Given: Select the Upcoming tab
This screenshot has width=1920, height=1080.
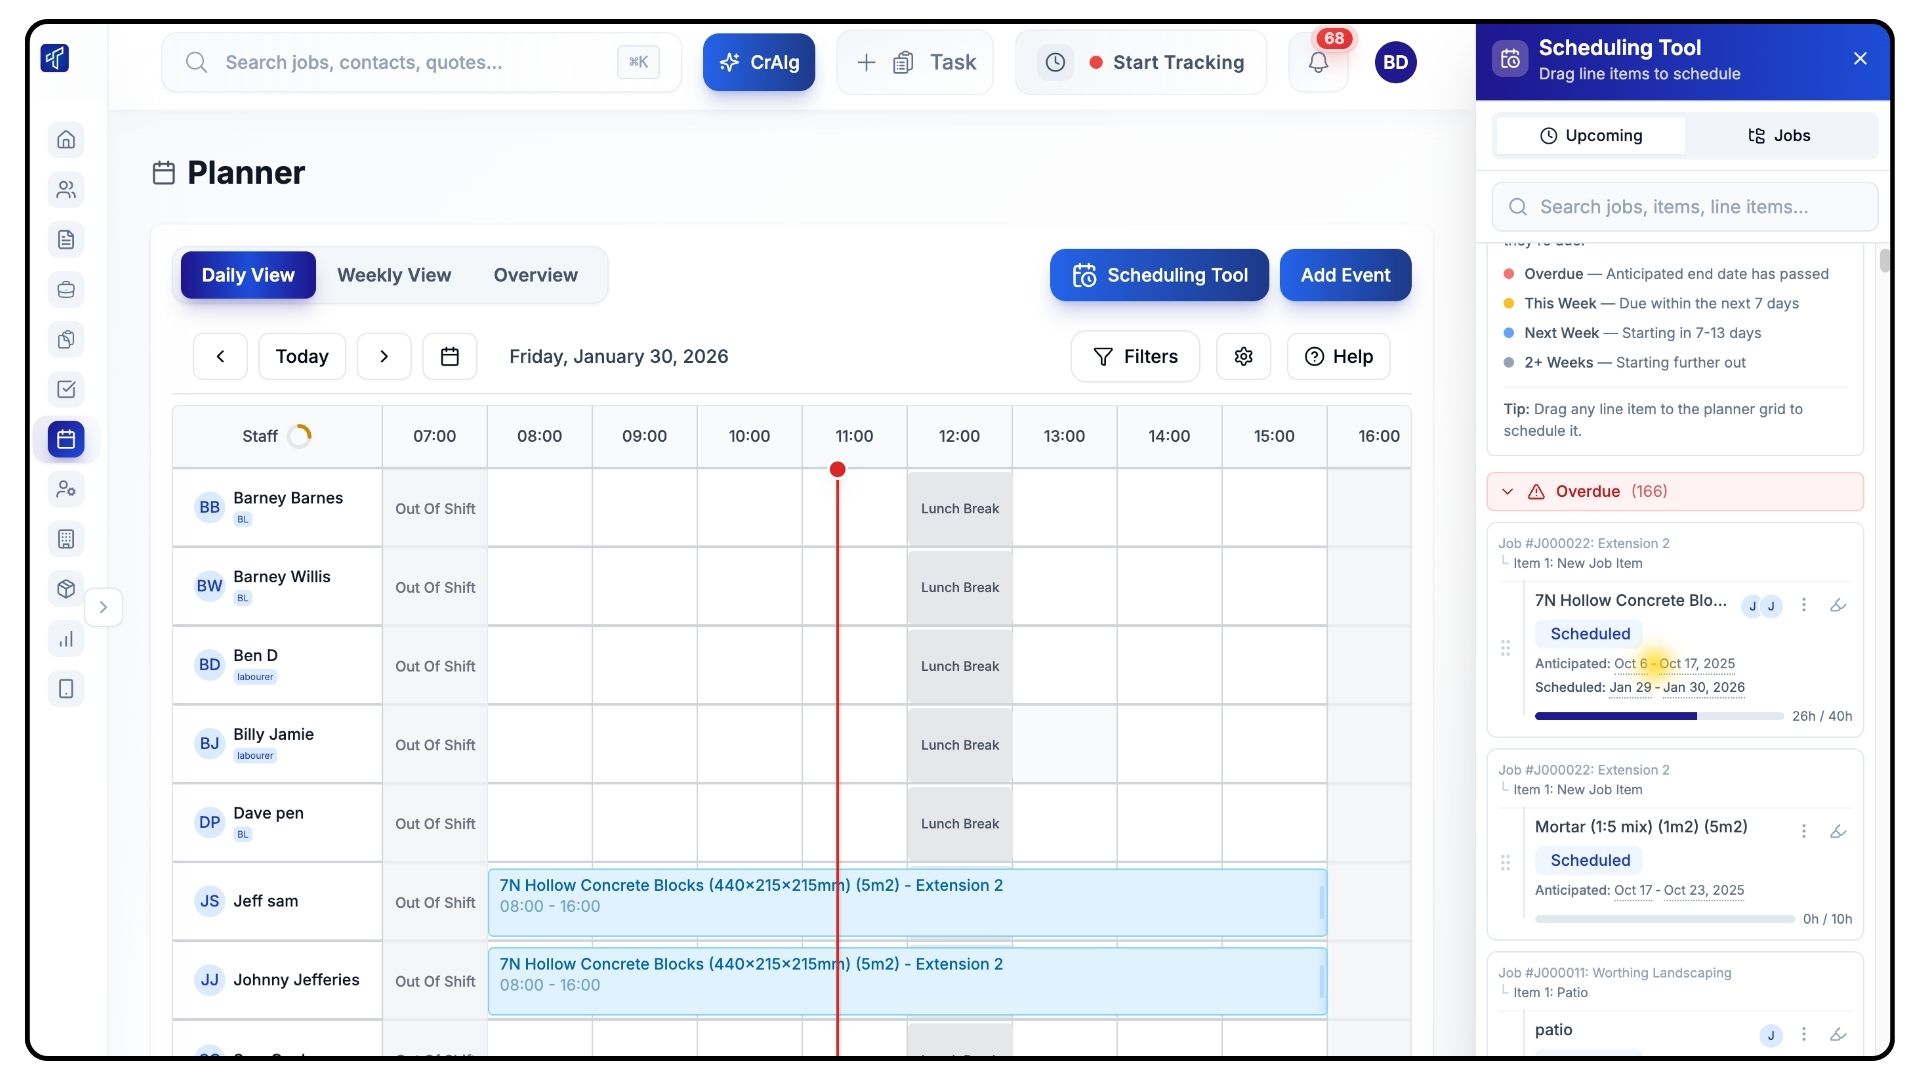Looking at the screenshot, I should tap(1590, 136).
